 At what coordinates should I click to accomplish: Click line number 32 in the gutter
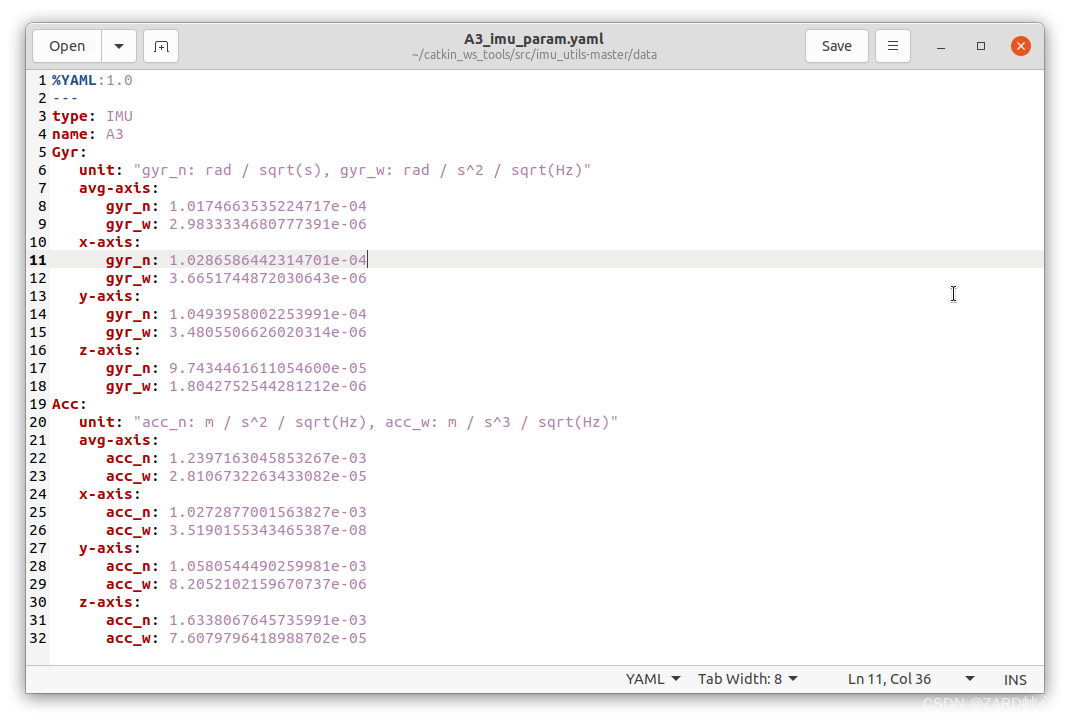38,638
